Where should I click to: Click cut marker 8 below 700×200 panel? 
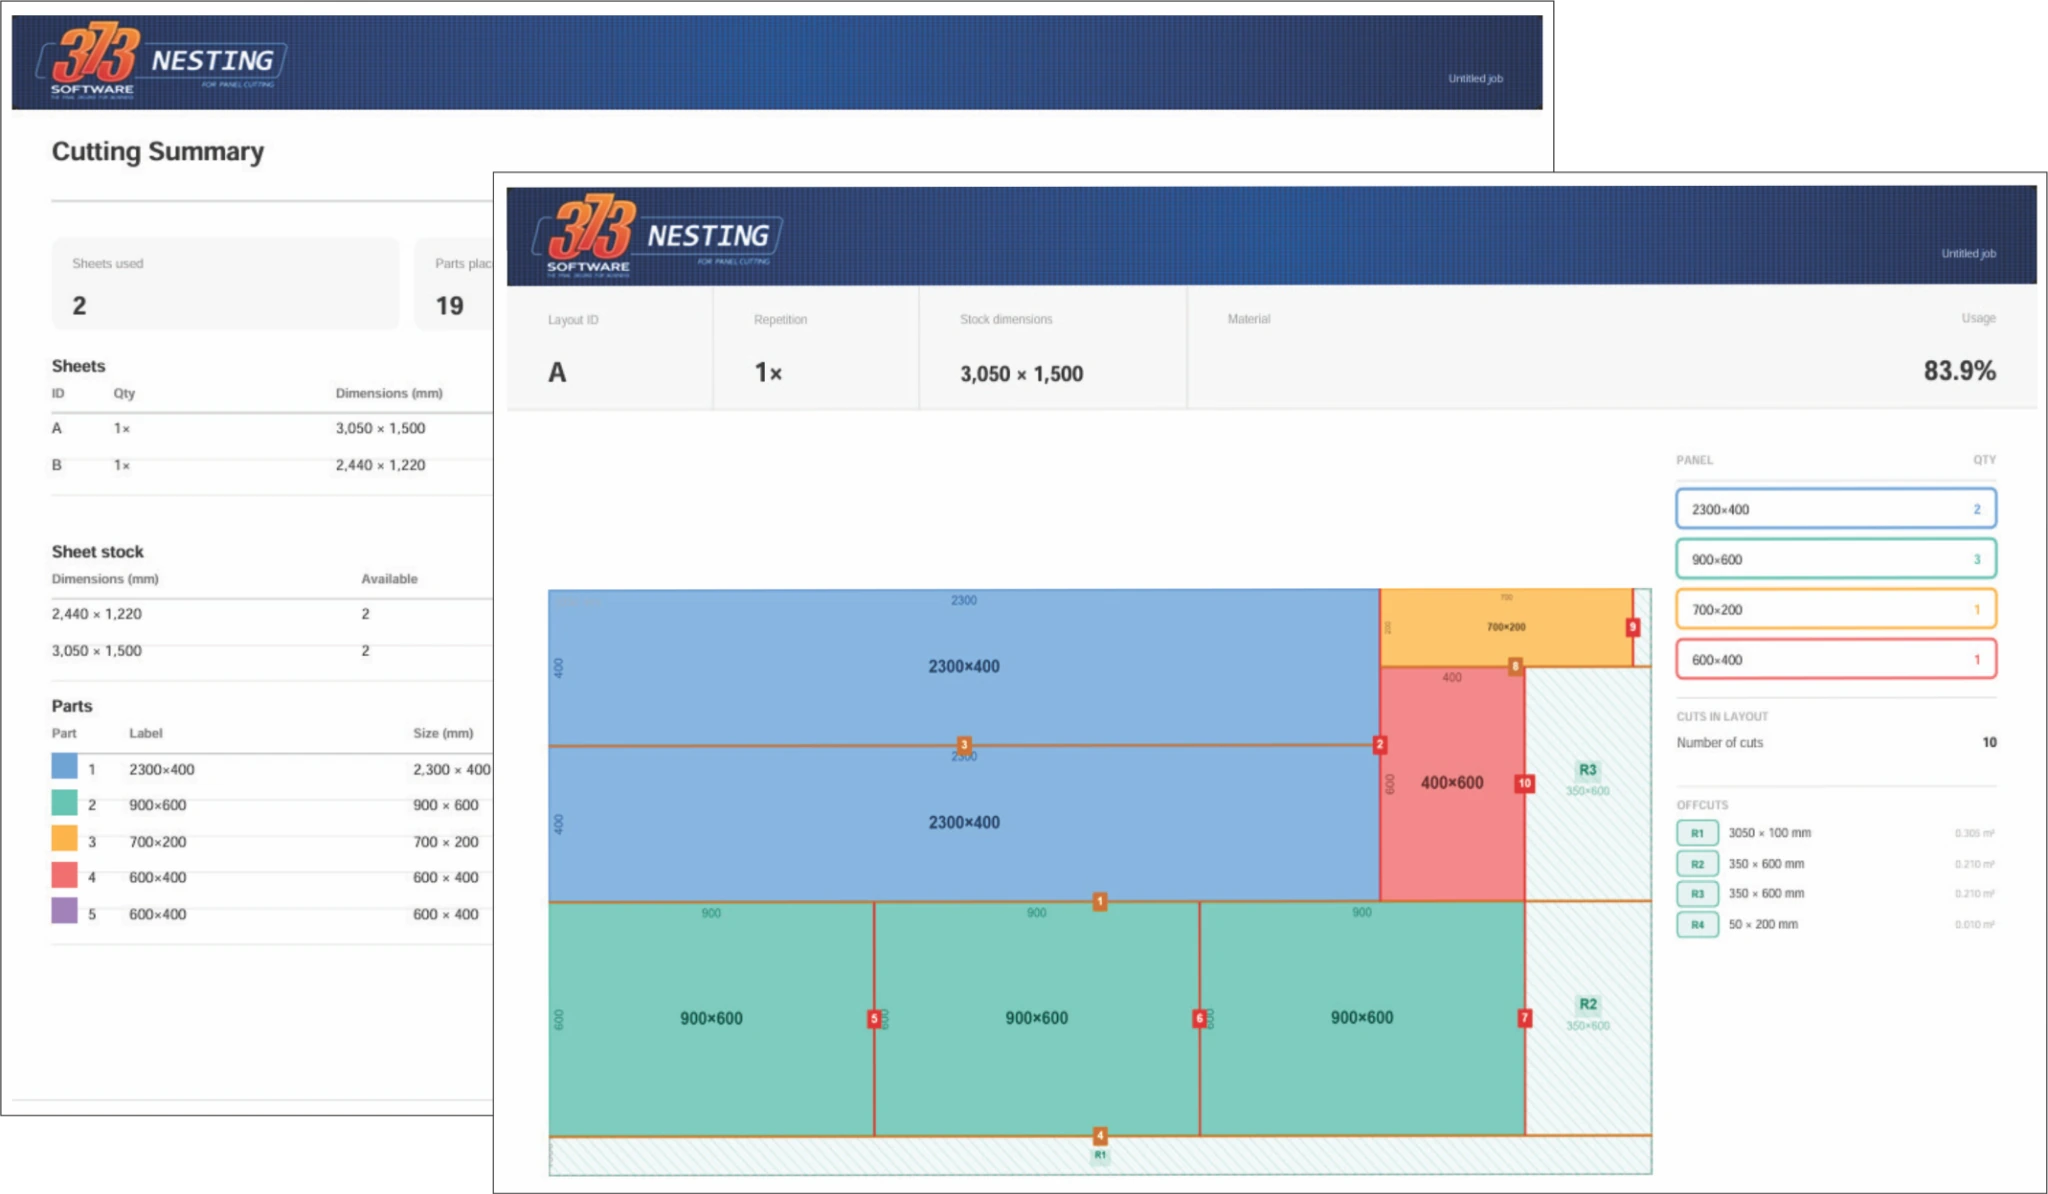pos(1516,666)
